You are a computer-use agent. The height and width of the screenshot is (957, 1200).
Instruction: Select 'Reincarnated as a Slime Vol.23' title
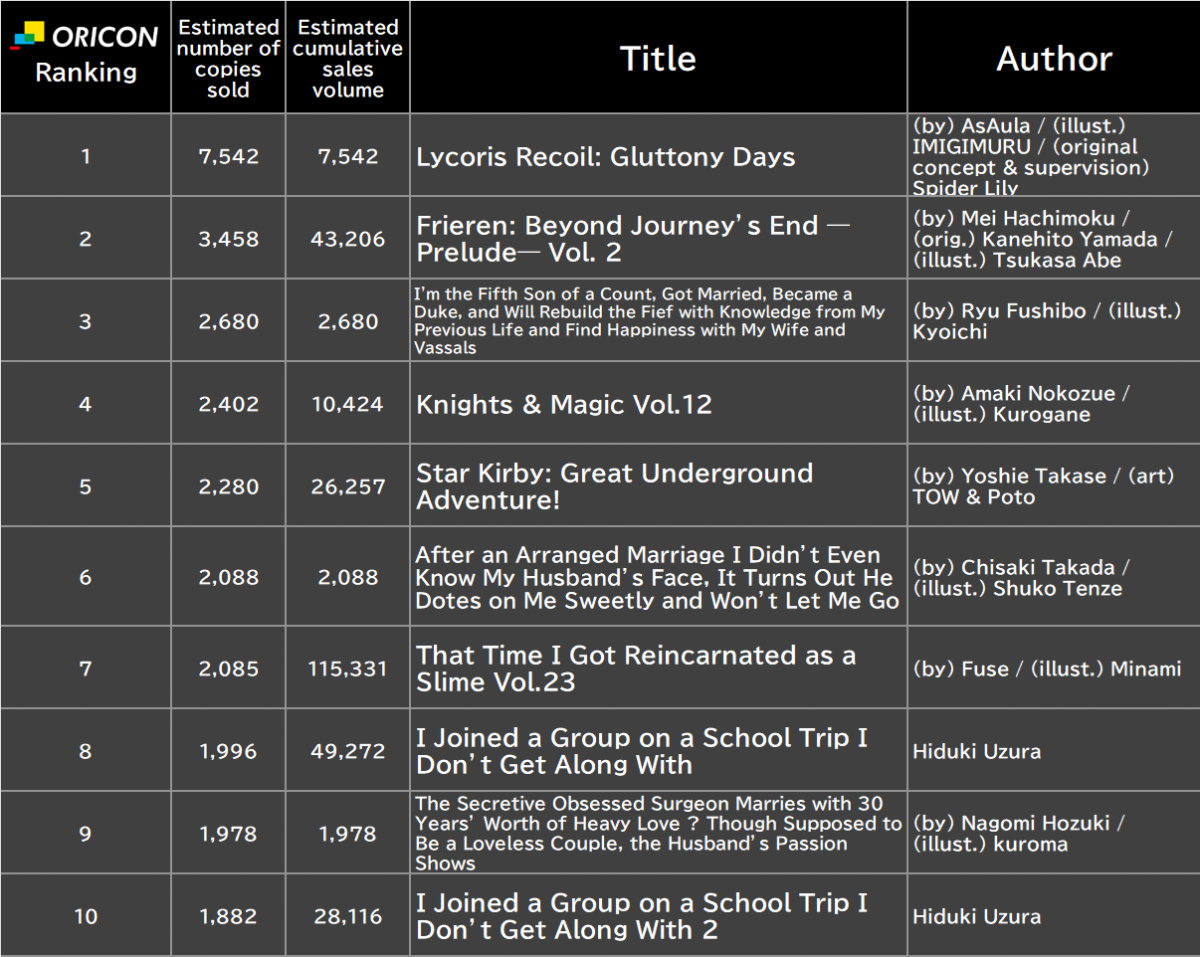[636, 669]
